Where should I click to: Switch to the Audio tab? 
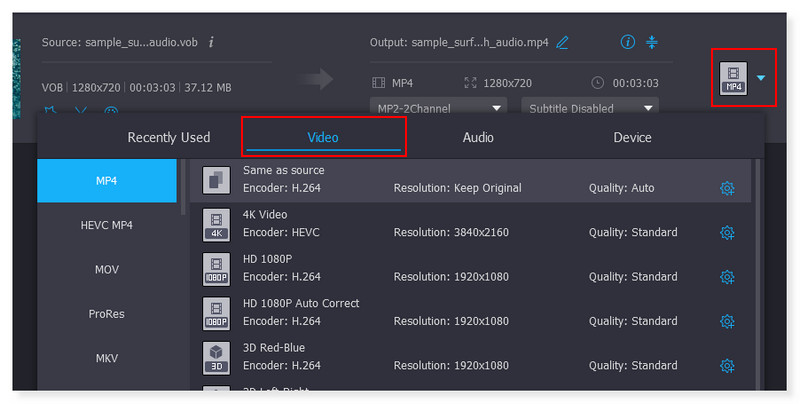click(x=477, y=138)
